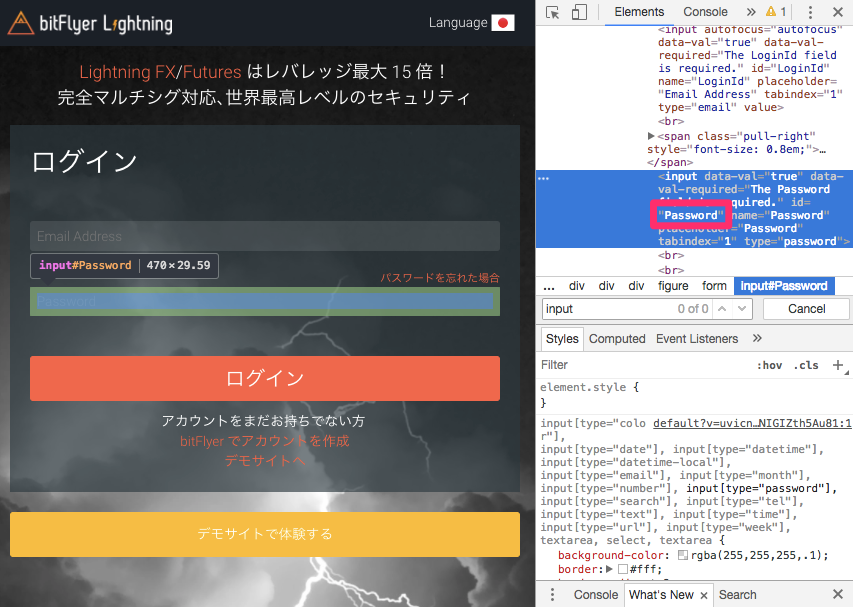Image resolution: width=853 pixels, height=607 pixels.
Task: Activate the inspect element picker icon
Action: pyautogui.click(x=552, y=13)
